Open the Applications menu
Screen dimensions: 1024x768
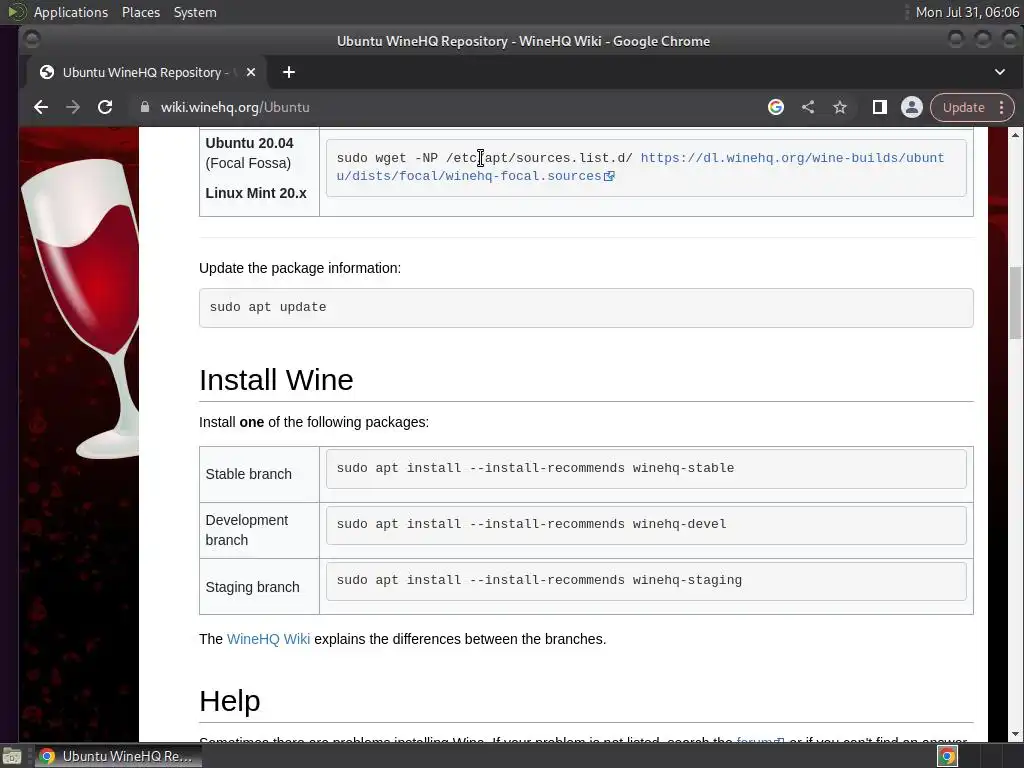(x=71, y=12)
